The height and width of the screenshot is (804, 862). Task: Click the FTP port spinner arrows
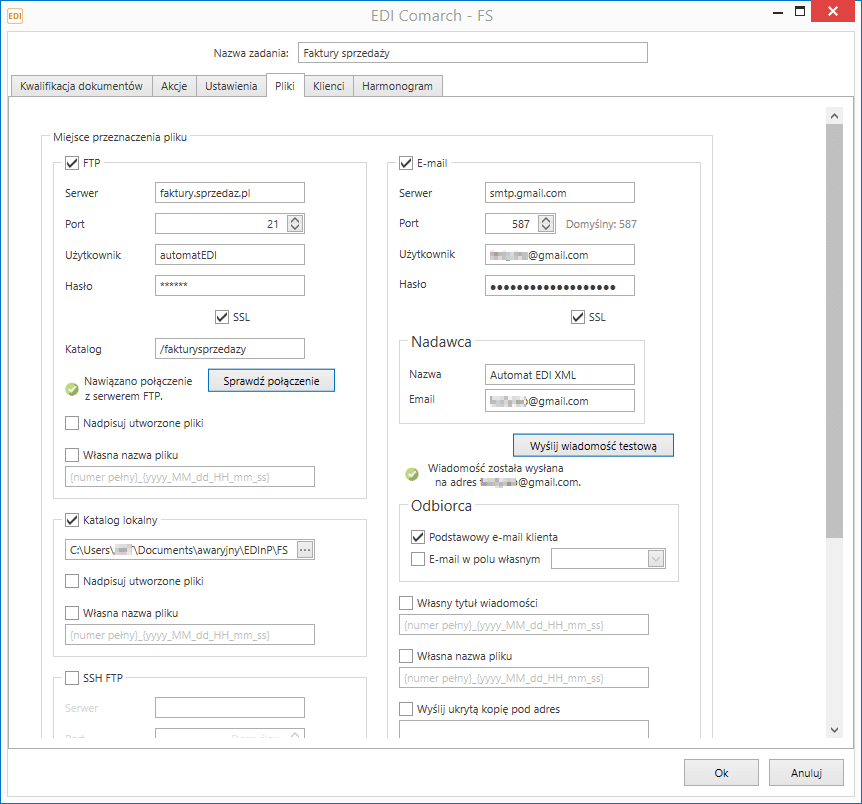[x=295, y=223]
